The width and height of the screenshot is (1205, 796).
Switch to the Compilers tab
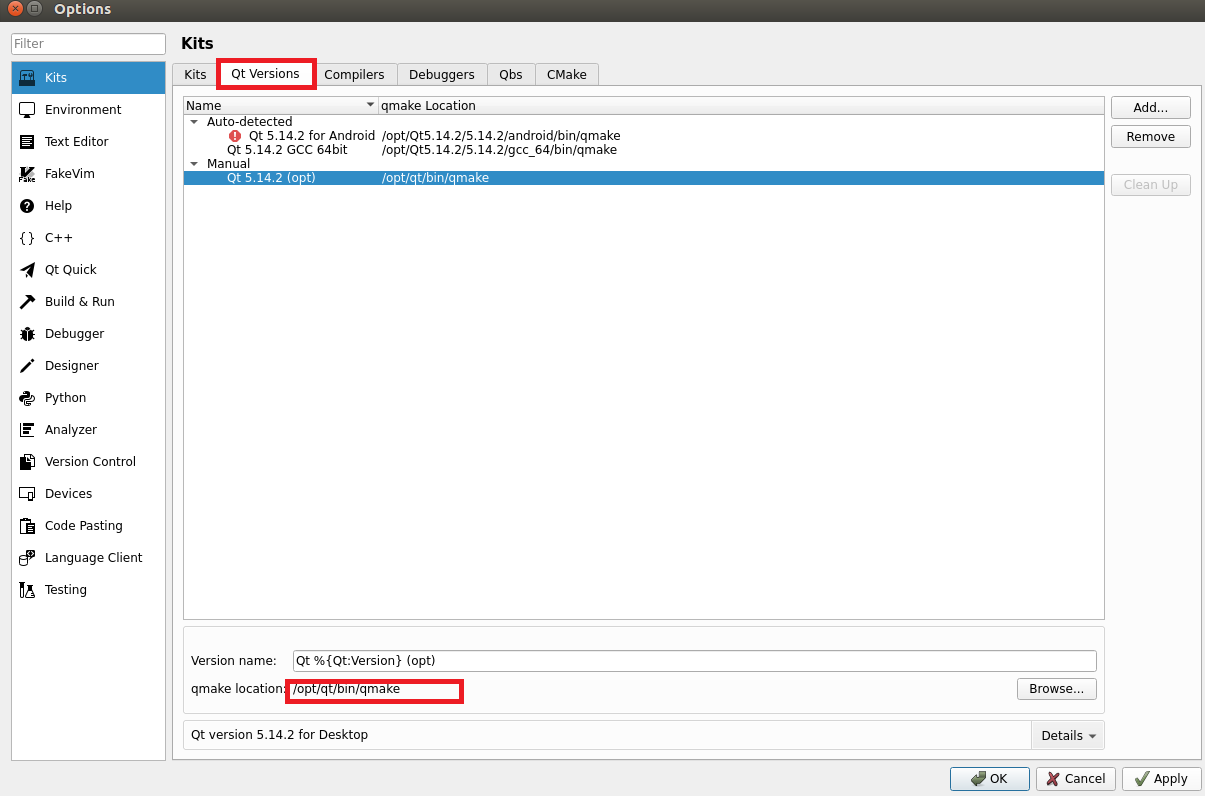[354, 74]
